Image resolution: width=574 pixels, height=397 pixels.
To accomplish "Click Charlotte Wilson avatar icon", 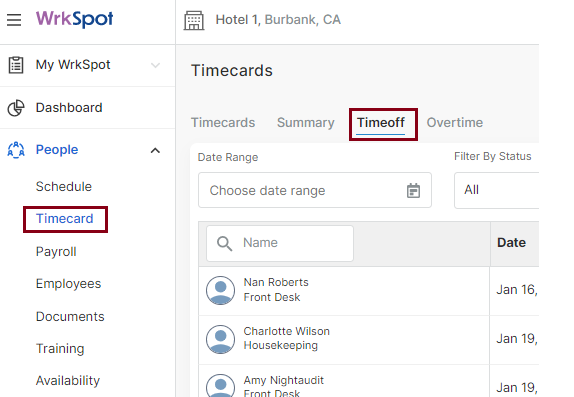I will tap(220, 339).
